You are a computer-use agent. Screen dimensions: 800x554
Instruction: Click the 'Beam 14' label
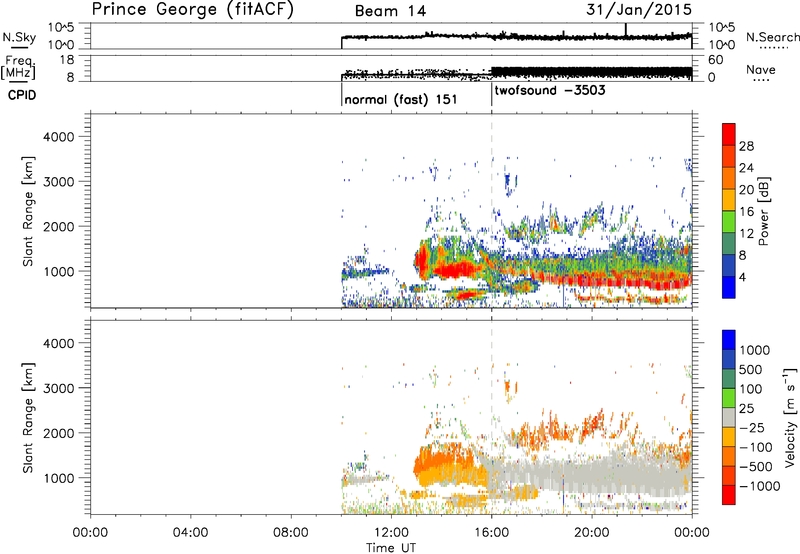click(x=390, y=11)
